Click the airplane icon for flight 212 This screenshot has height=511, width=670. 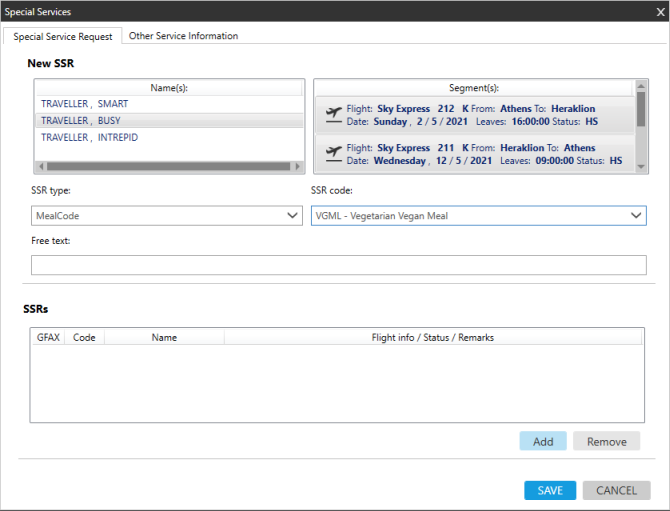(x=333, y=115)
